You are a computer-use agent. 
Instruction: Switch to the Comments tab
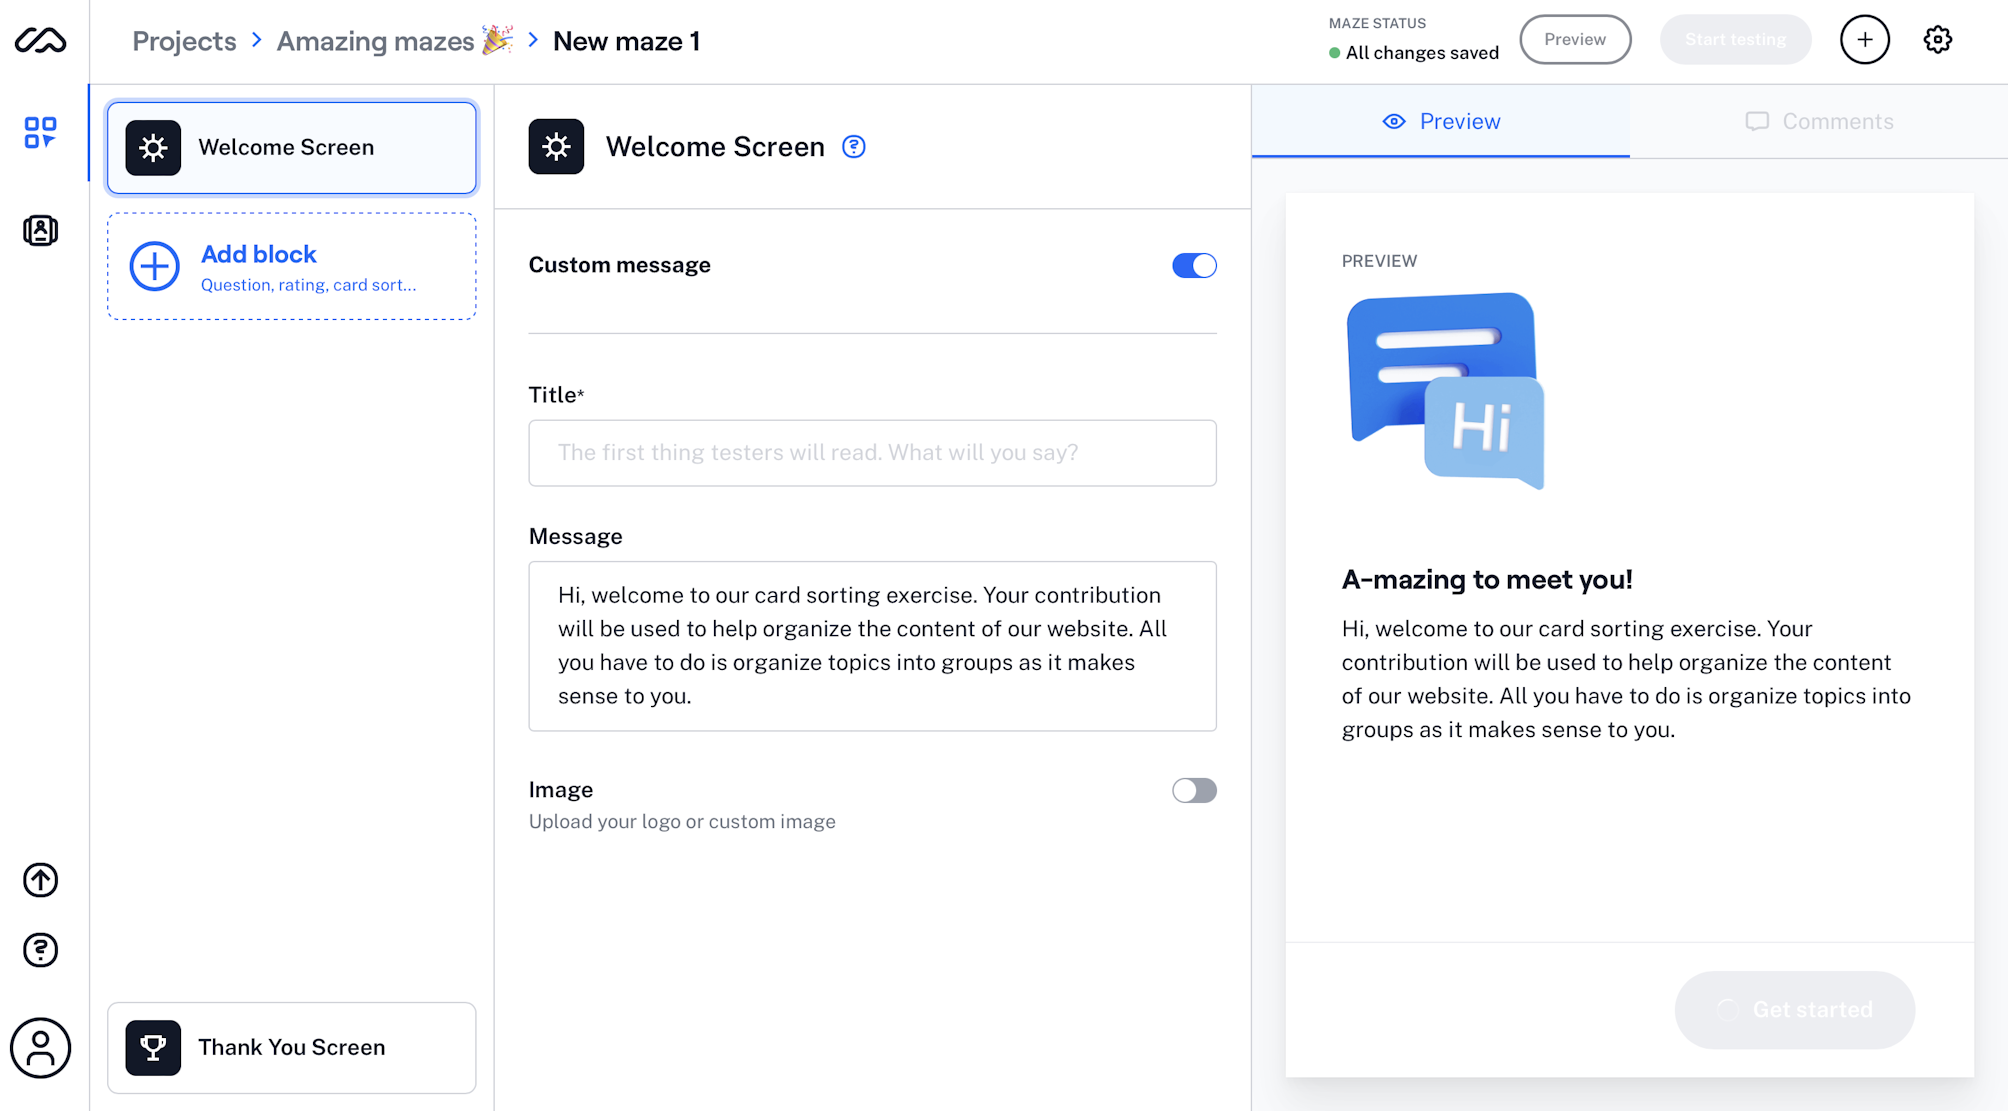point(1819,122)
